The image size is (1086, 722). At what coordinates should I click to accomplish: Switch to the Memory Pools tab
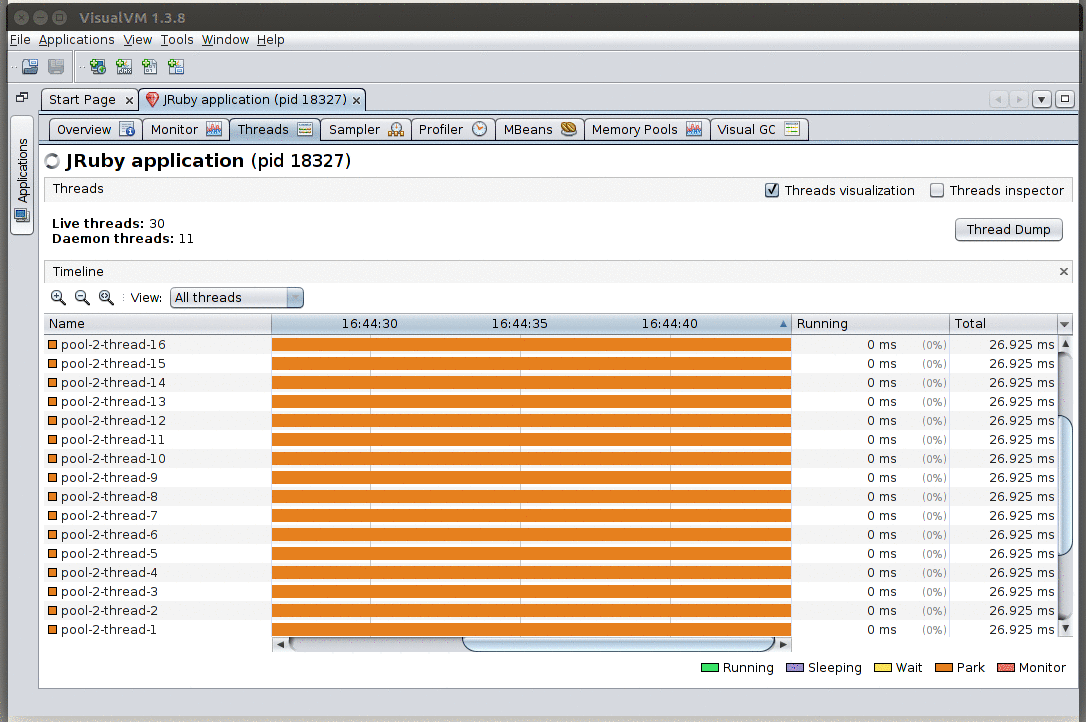(x=647, y=130)
